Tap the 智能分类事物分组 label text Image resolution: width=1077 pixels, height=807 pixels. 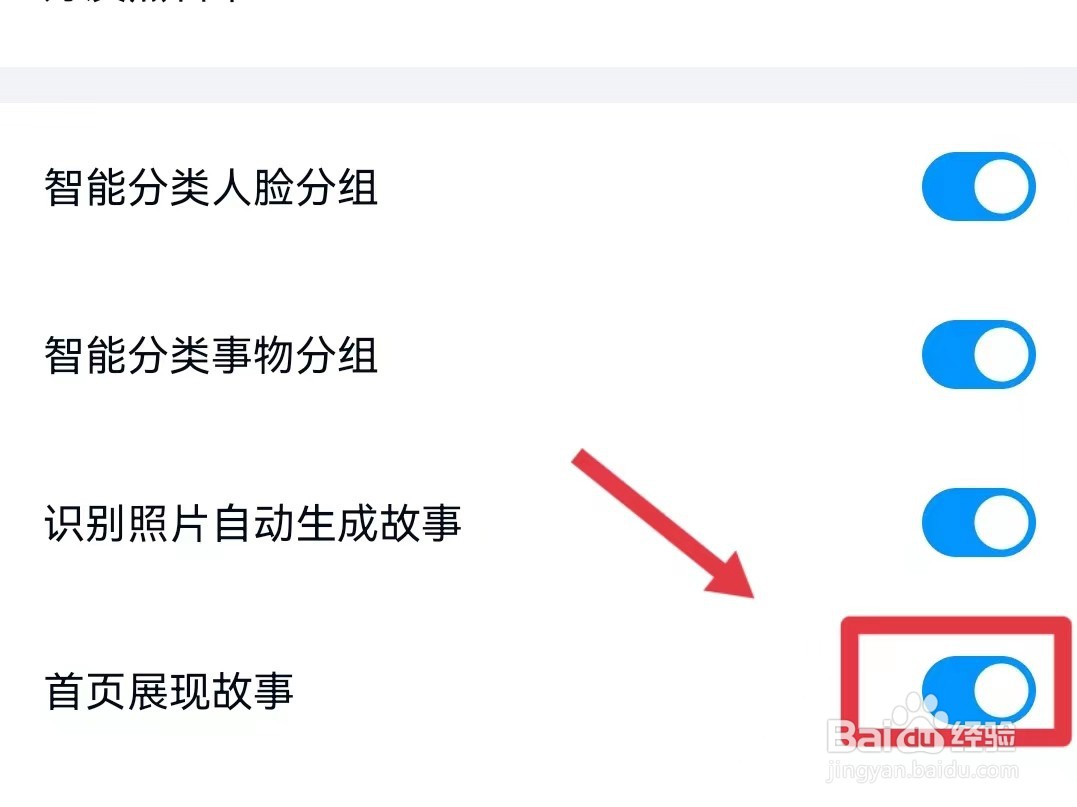click(x=211, y=355)
